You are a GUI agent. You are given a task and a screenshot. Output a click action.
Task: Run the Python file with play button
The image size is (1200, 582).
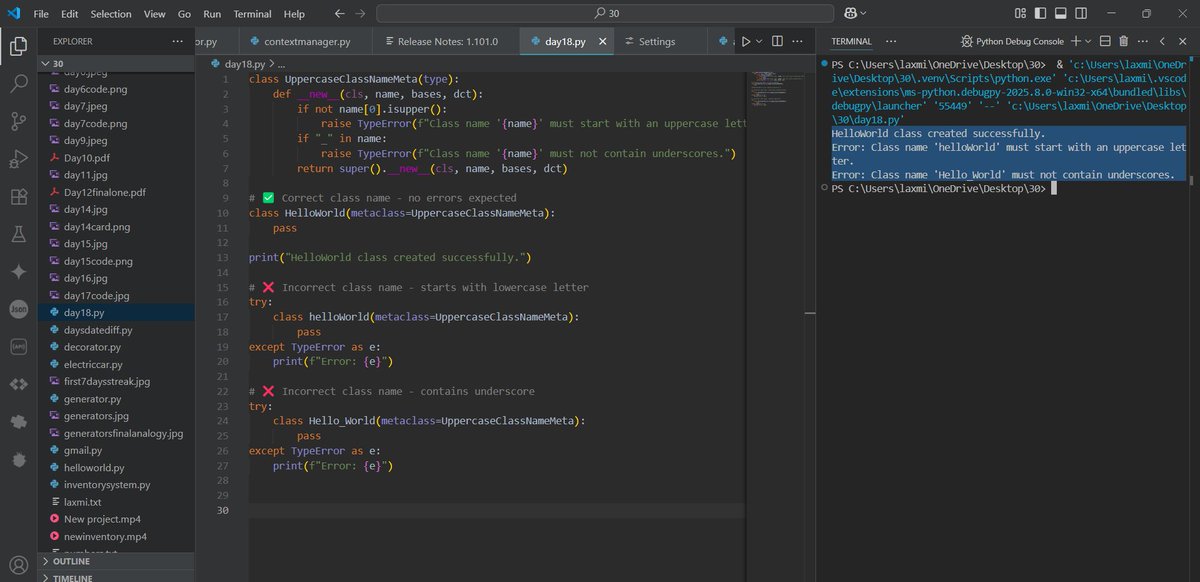tap(746, 41)
